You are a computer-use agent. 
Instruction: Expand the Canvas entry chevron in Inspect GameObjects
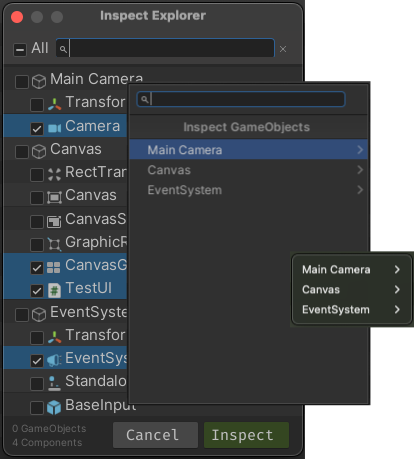[360, 170]
